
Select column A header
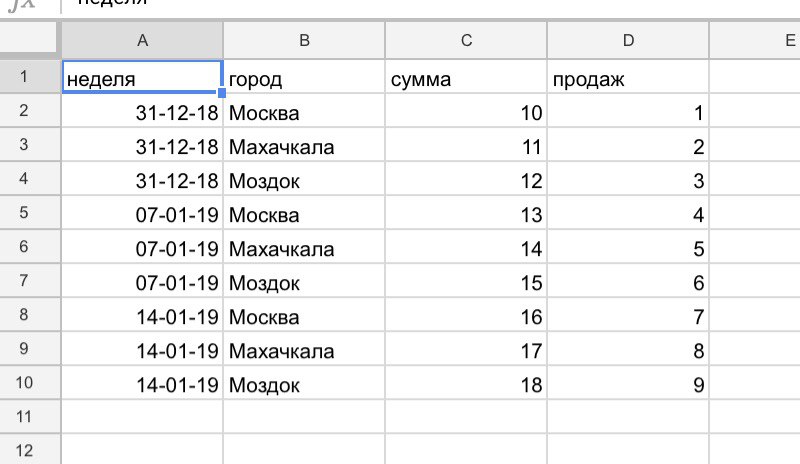pos(142,40)
